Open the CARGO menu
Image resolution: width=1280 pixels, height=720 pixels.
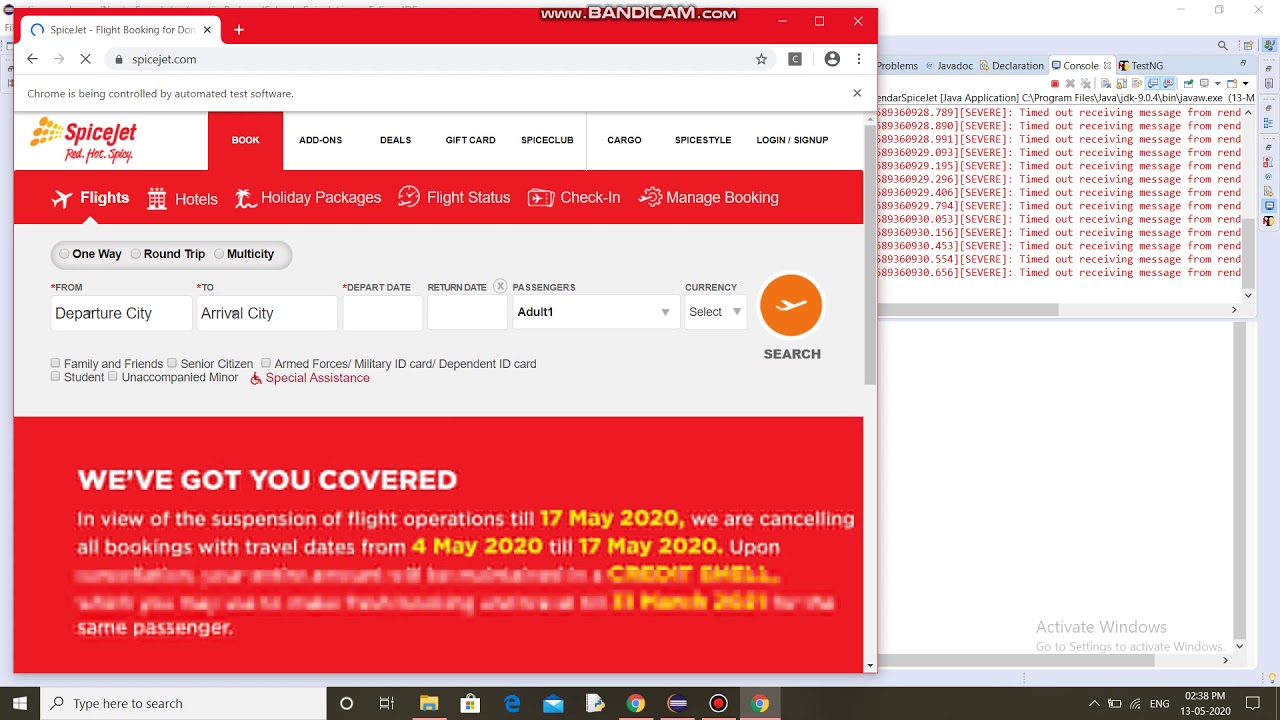point(624,140)
